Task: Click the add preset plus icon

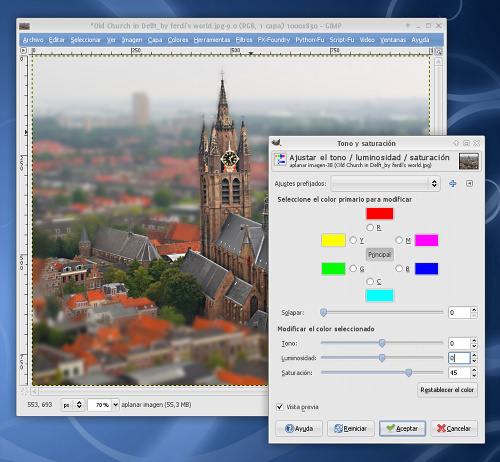Action: (x=453, y=183)
